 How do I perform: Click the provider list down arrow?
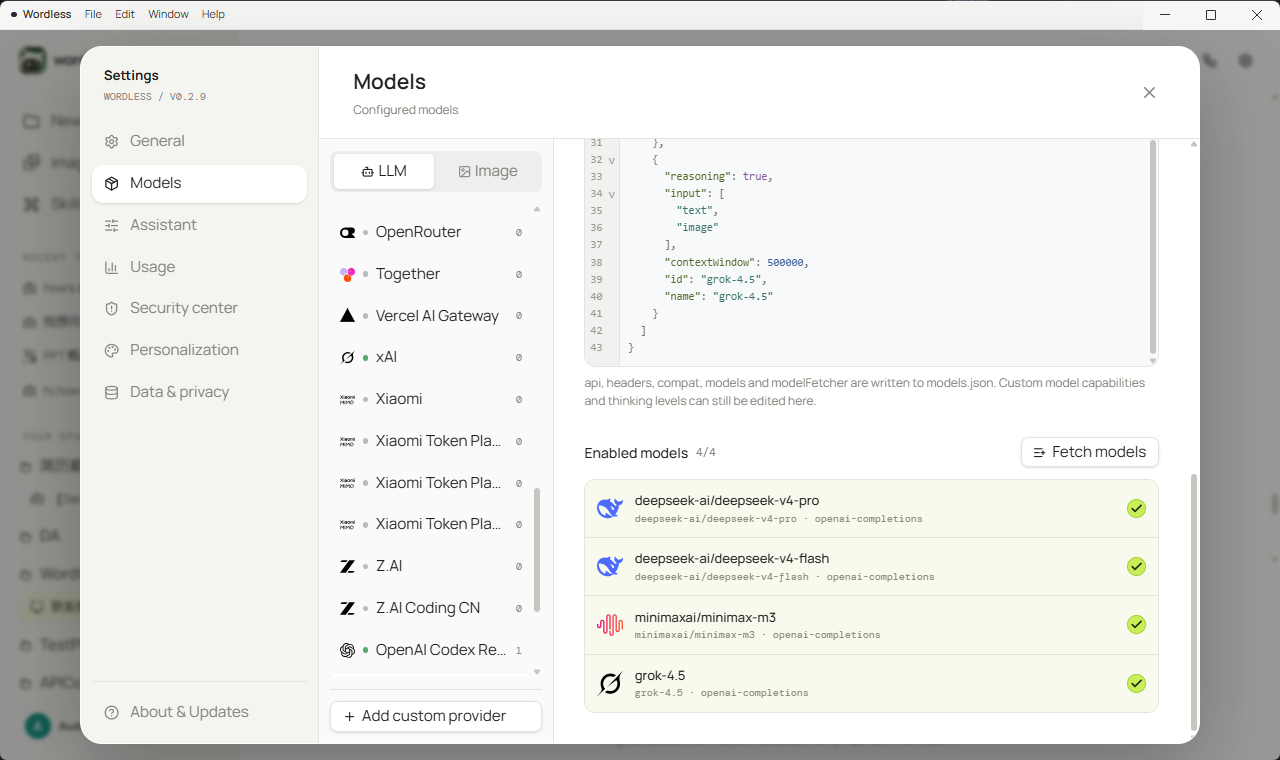coord(537,673)
